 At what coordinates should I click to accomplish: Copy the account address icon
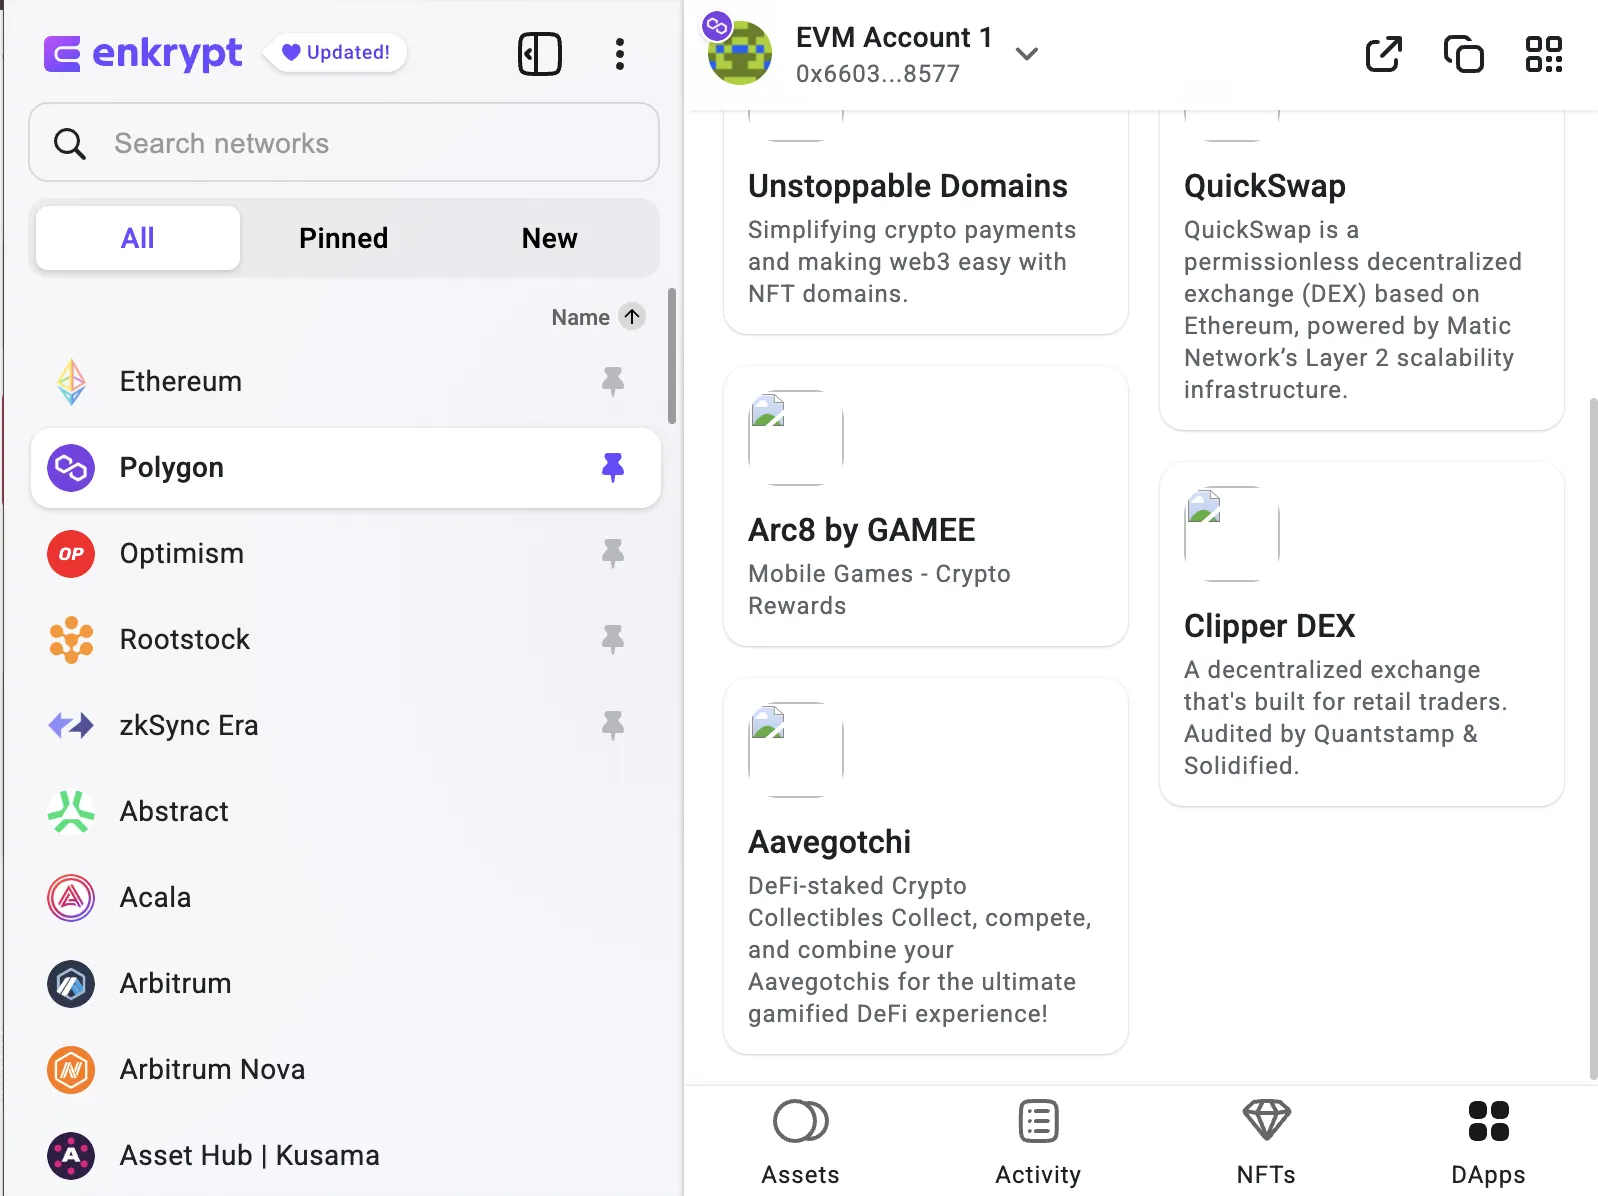(x=1464, y=54)
